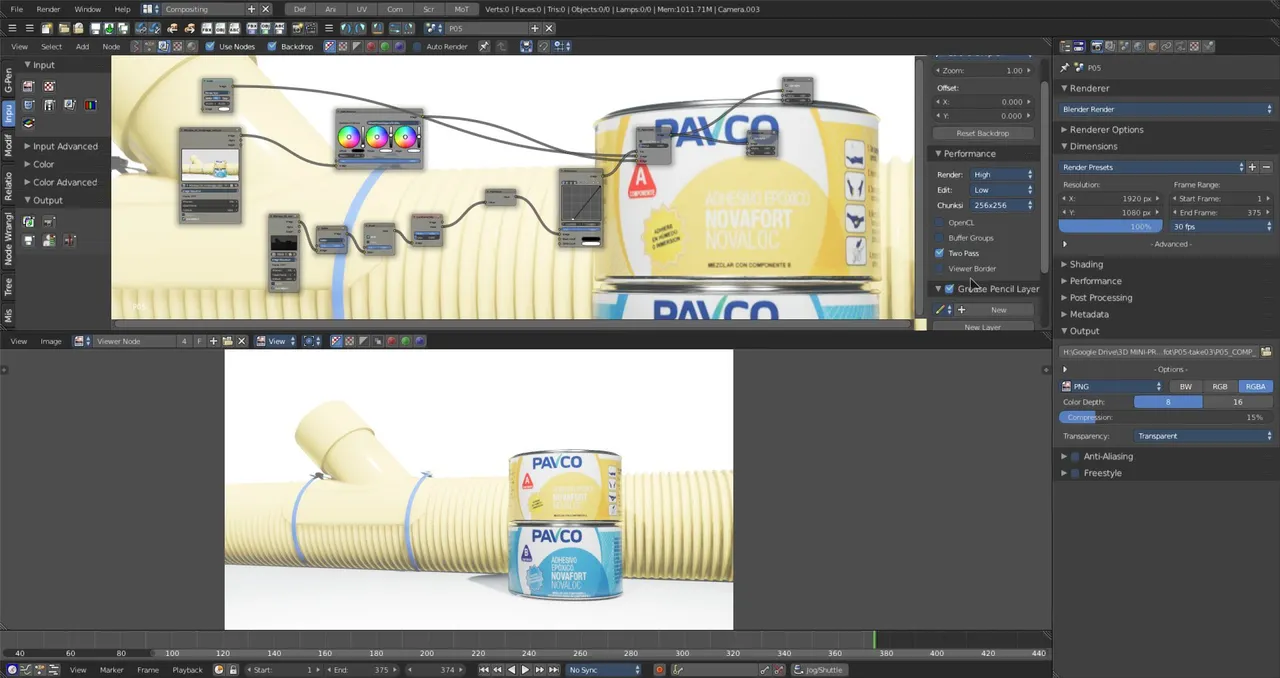
Task: Show green channel in node editor backdrop
Action: pyautogui.click(x=385, y=46)
